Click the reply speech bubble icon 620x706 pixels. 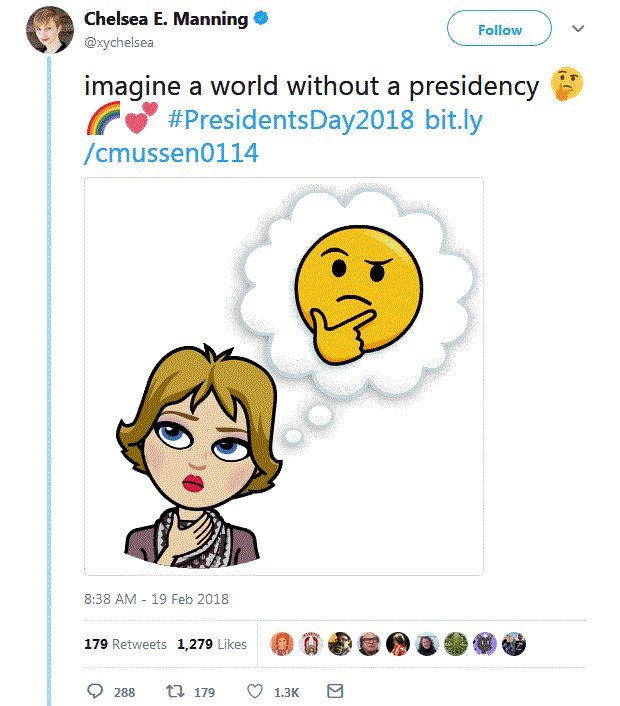point(96,691)
